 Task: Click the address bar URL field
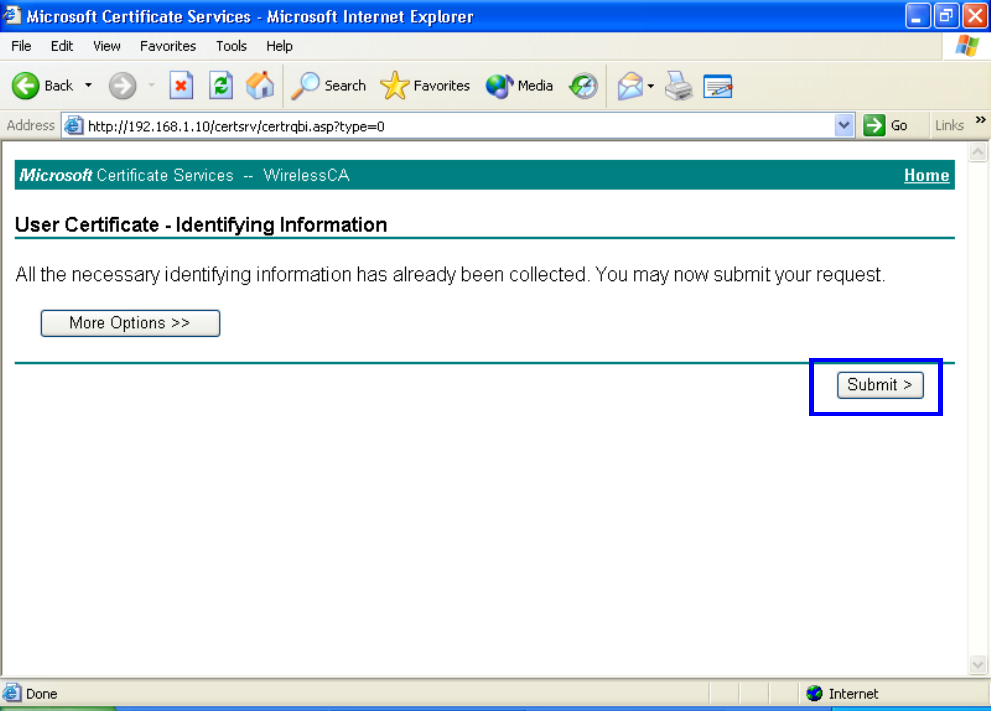coord(458,126)
